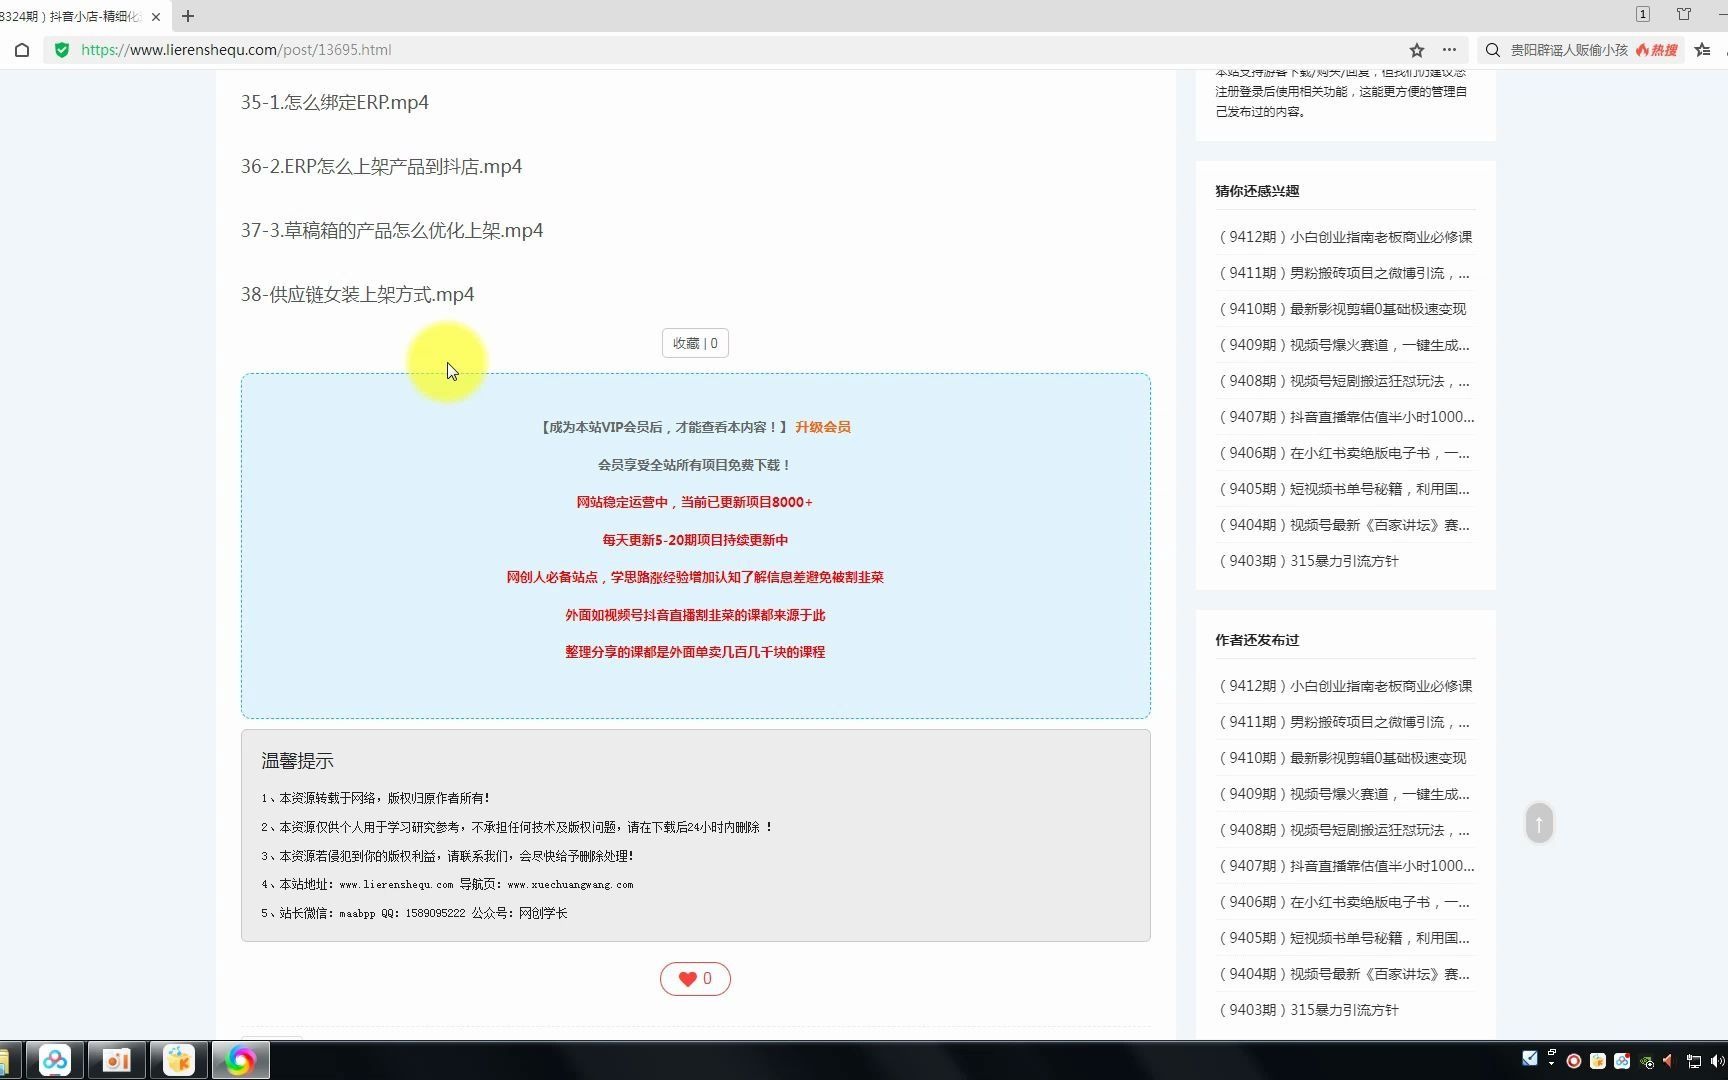Select the 站长微信 contact line

pos(414,913)
